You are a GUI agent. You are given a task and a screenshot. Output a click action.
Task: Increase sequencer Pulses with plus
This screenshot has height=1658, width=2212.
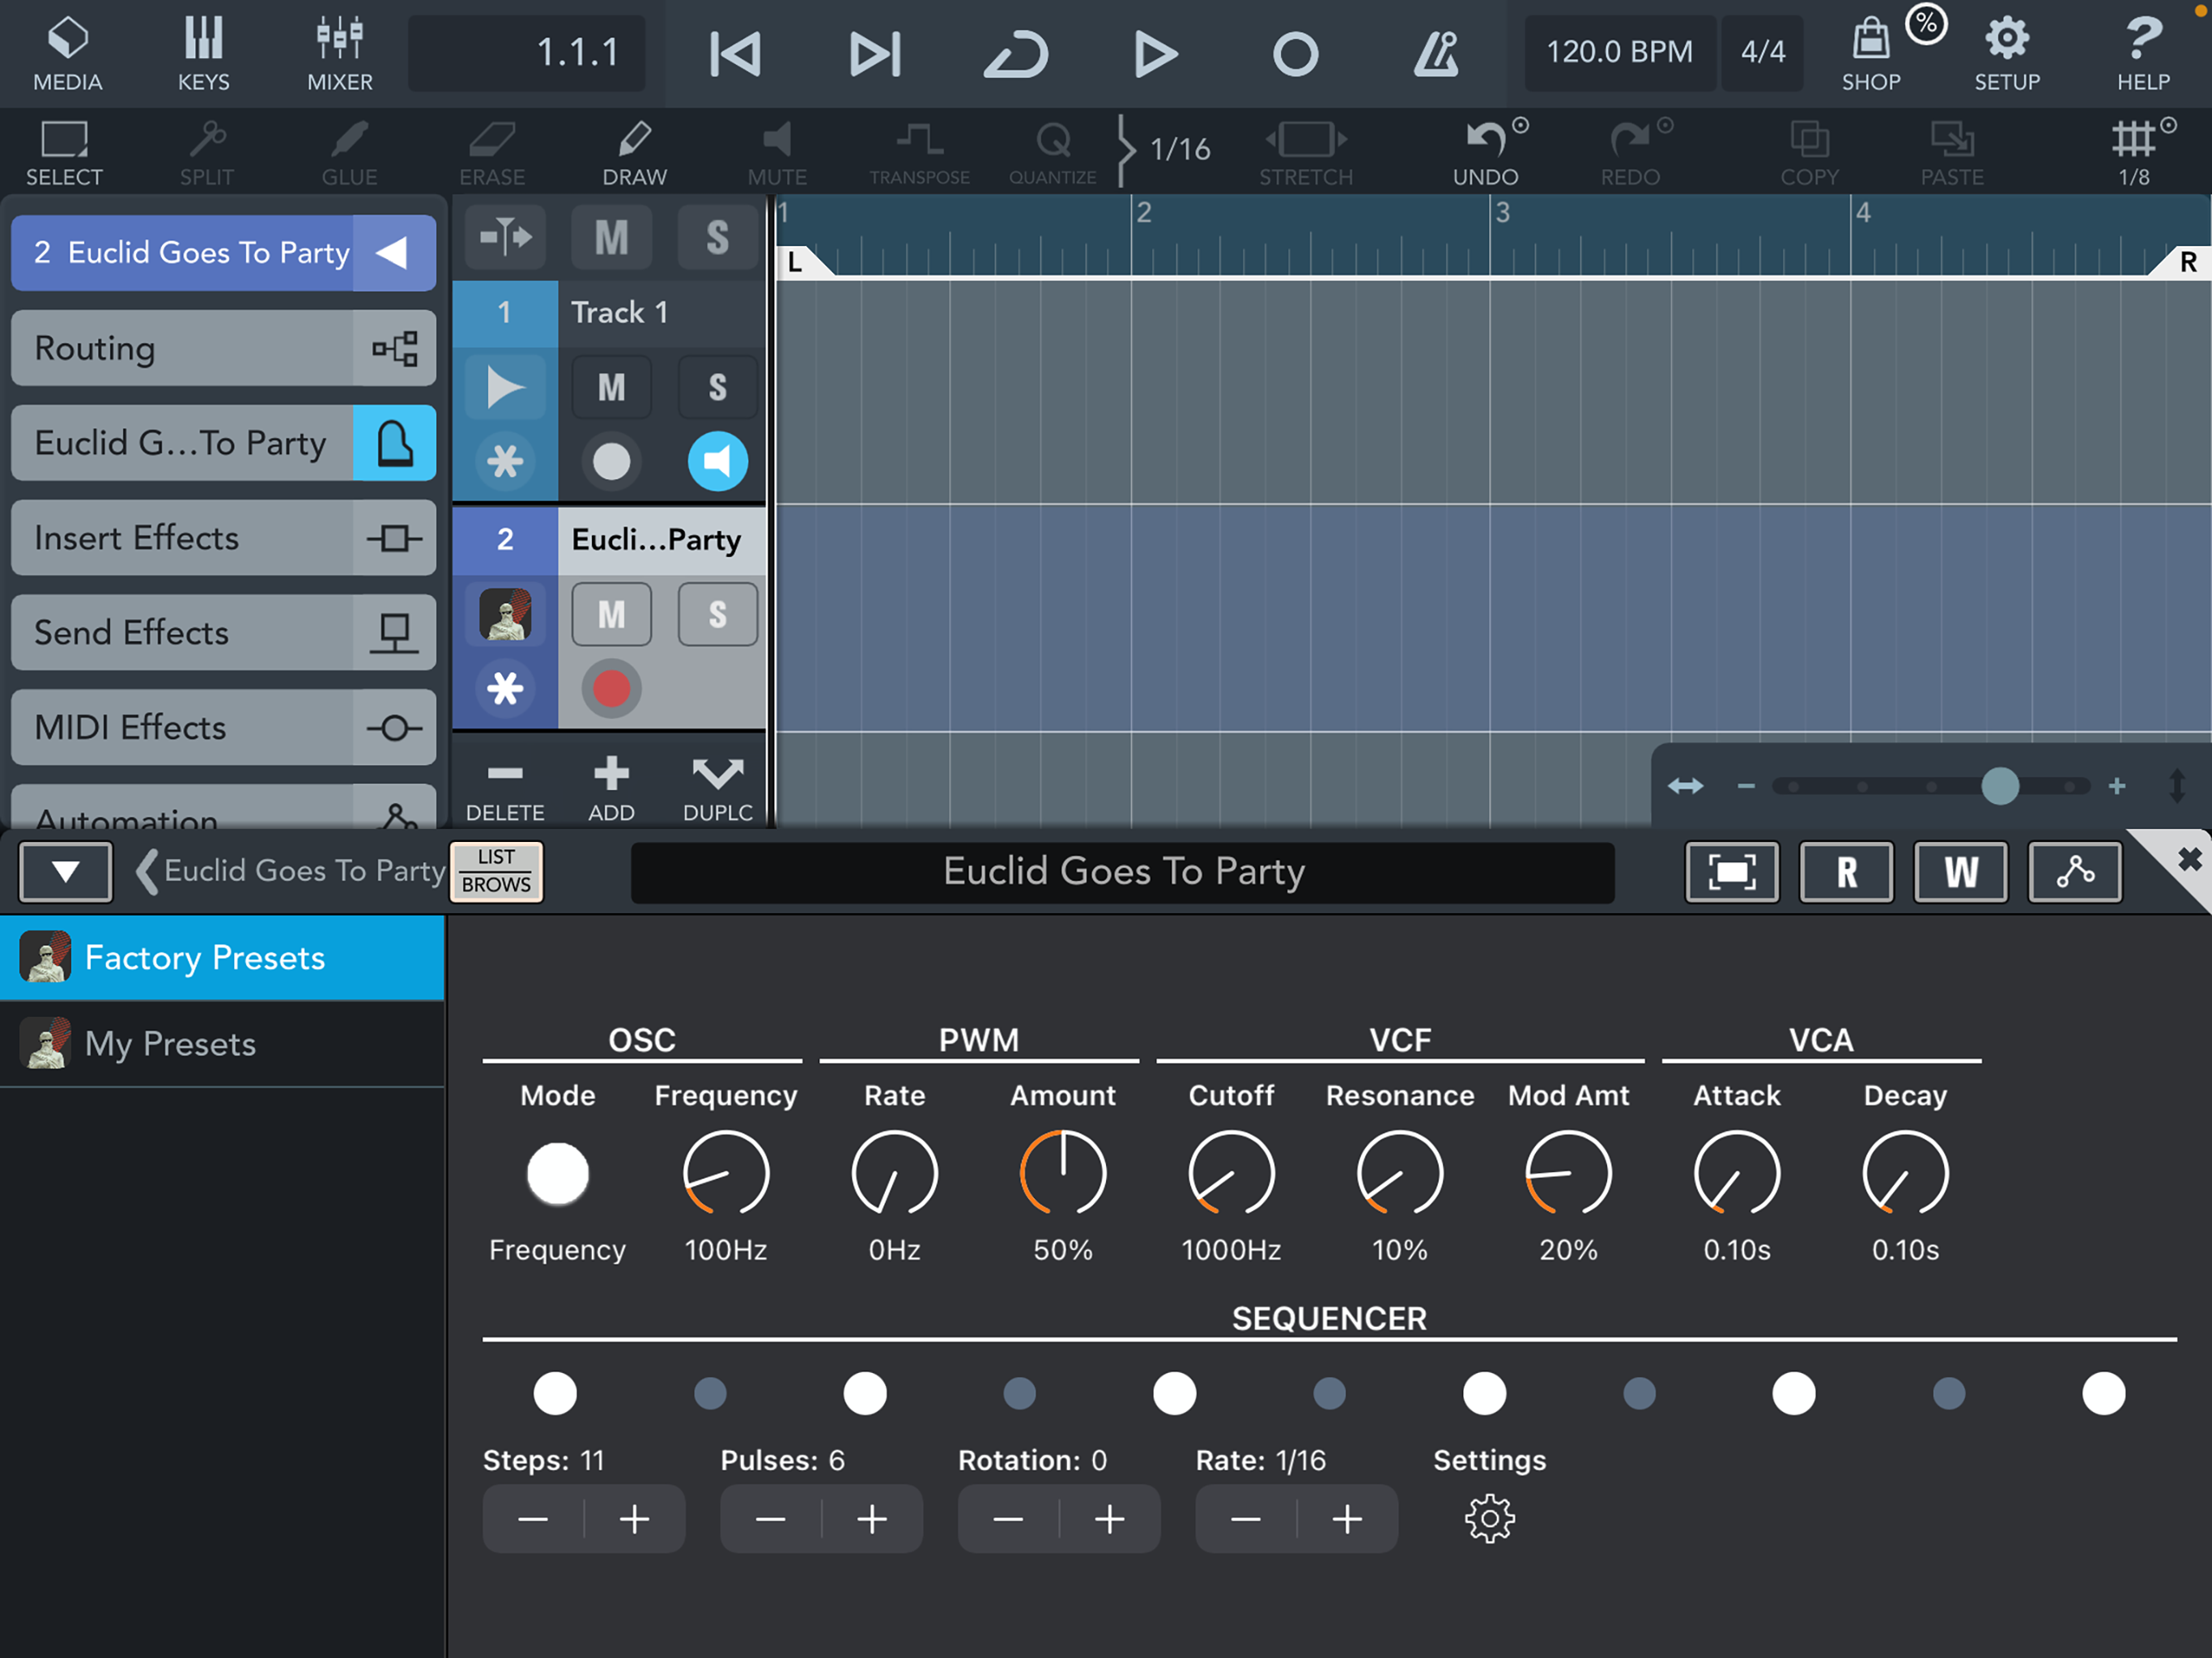[x=872, y=1519]
